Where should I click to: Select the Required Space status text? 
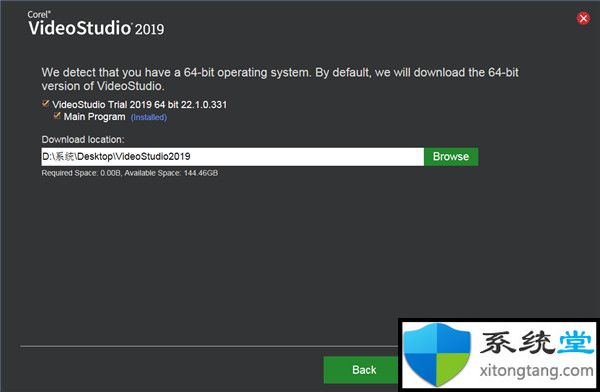coord(130,173)
